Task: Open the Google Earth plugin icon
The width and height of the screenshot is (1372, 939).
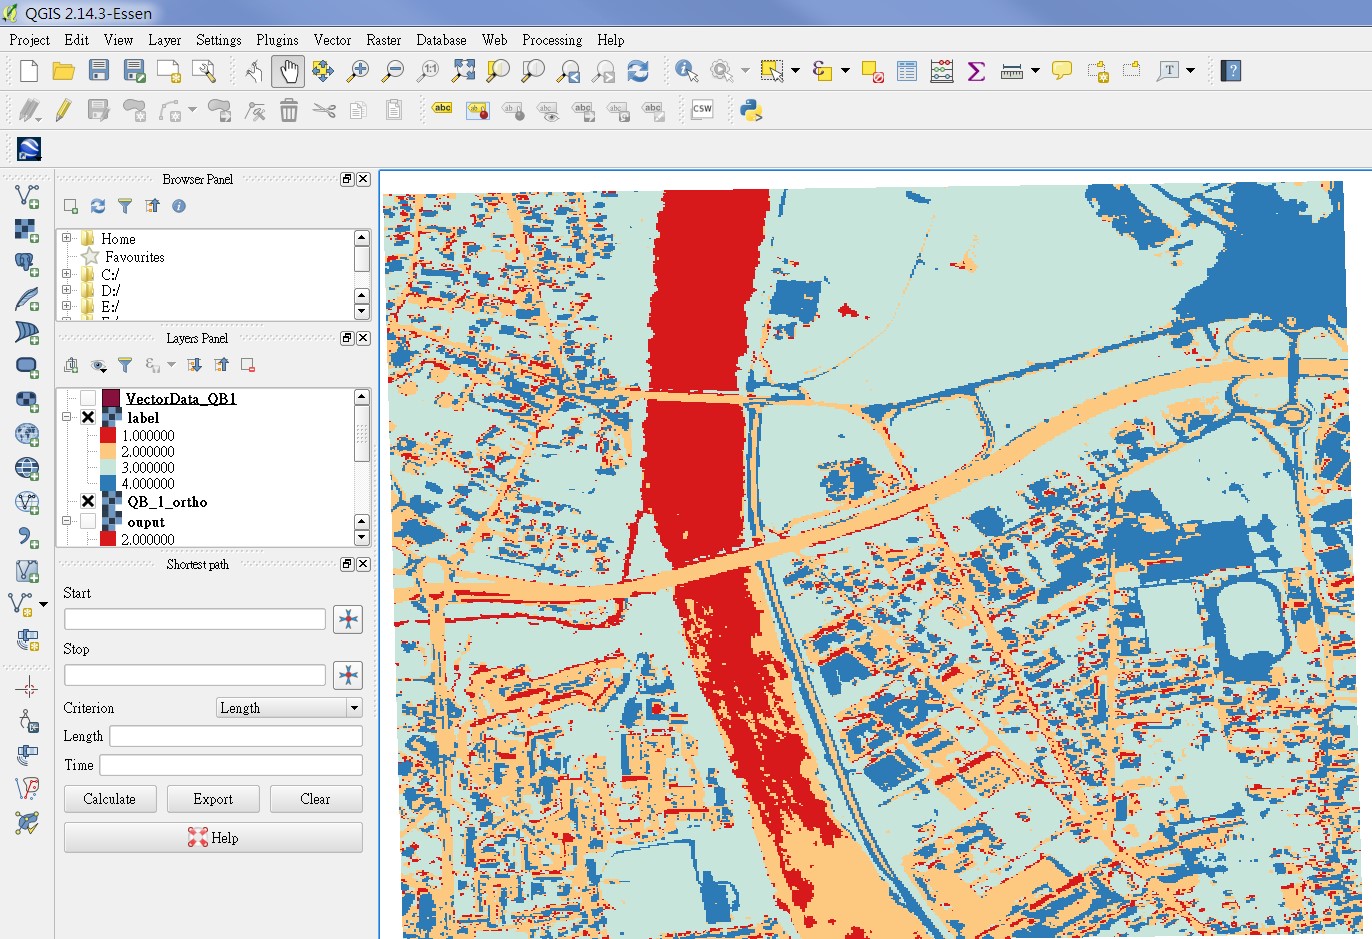Action: click(x=29, y=149)
